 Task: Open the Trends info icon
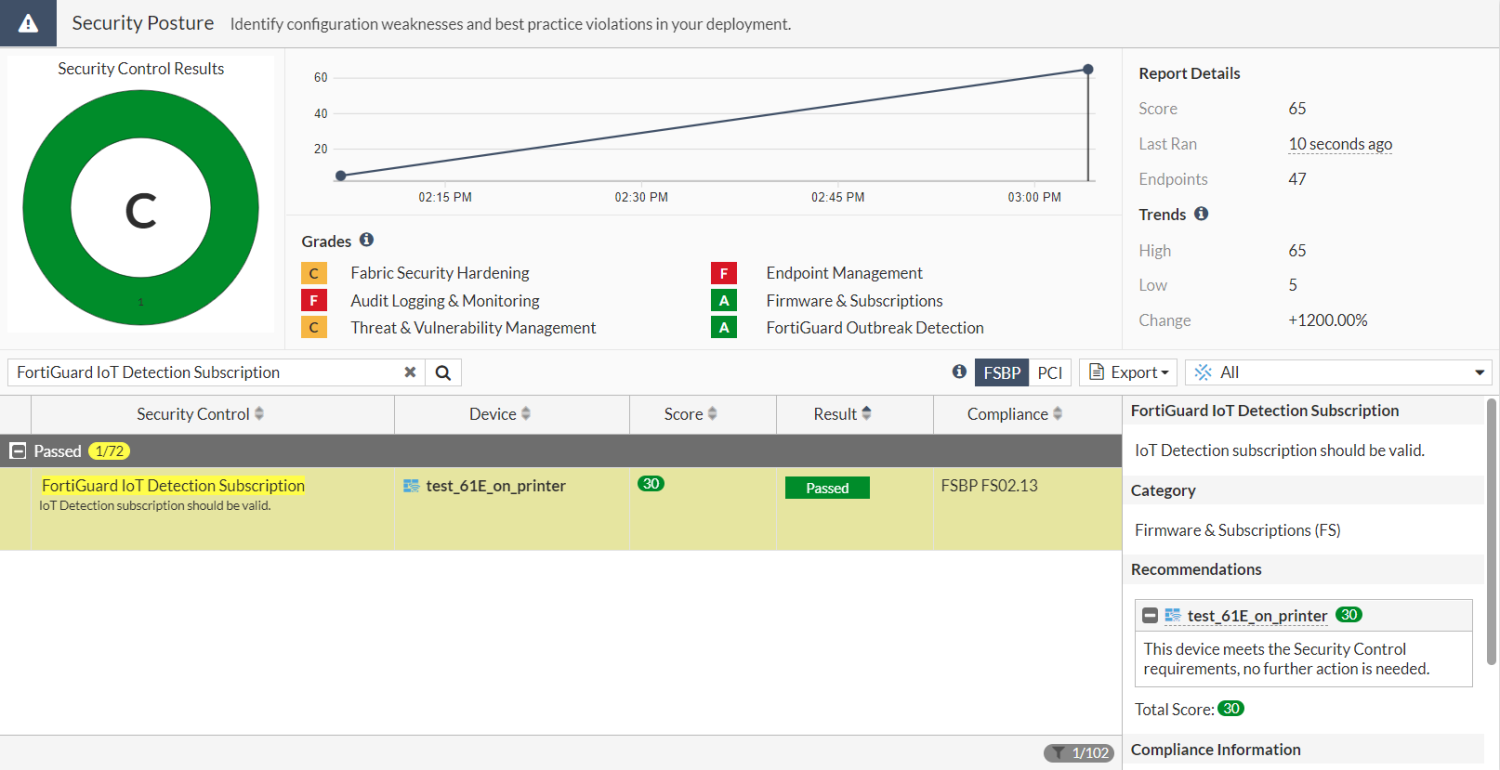[1201, 214]
